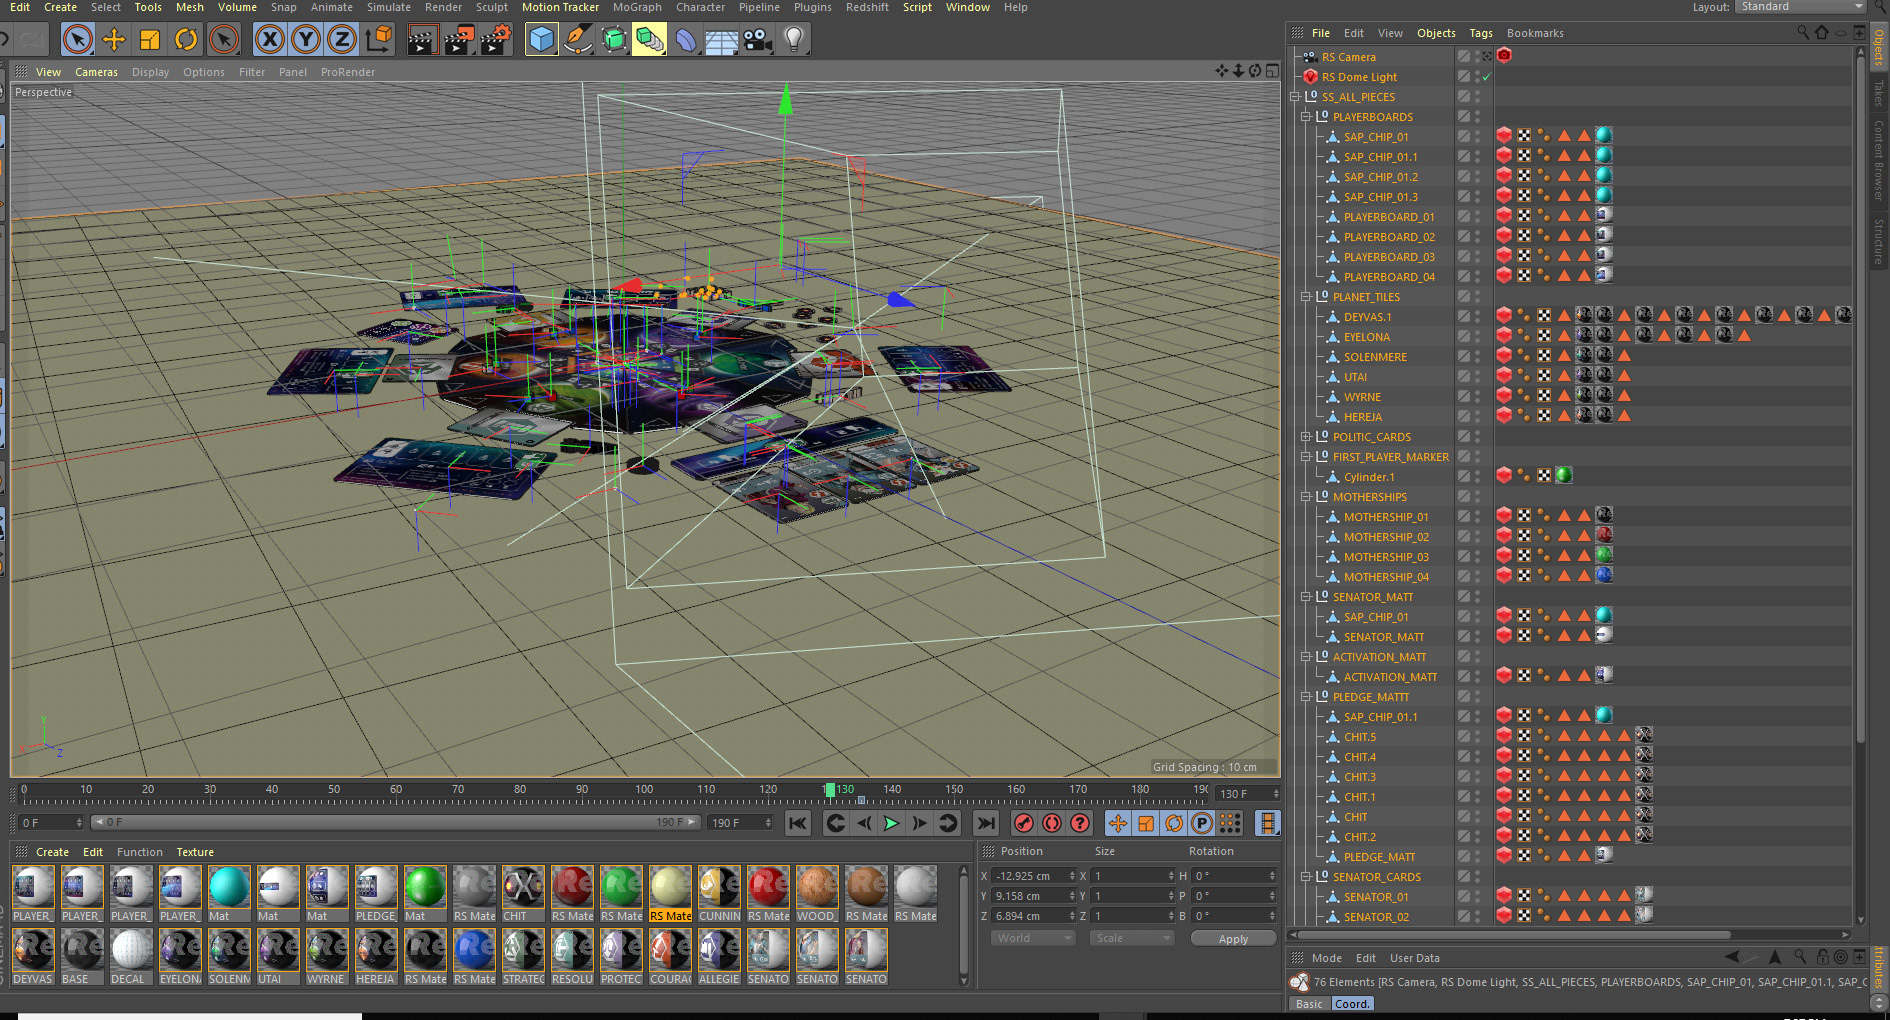Screen dimensions: 1890x1020
Task: Toggle Parameter (P) keyframe recording
Action: [x=1202, y=823]
